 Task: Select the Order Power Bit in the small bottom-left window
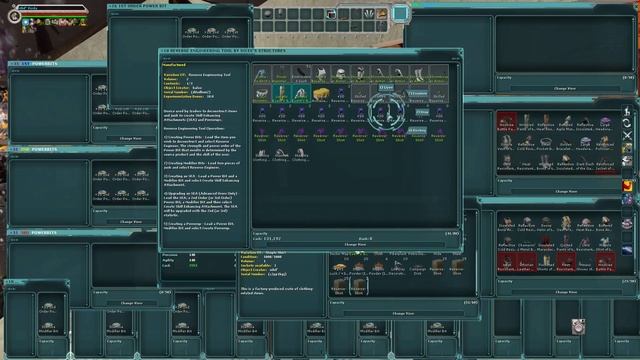49,308
